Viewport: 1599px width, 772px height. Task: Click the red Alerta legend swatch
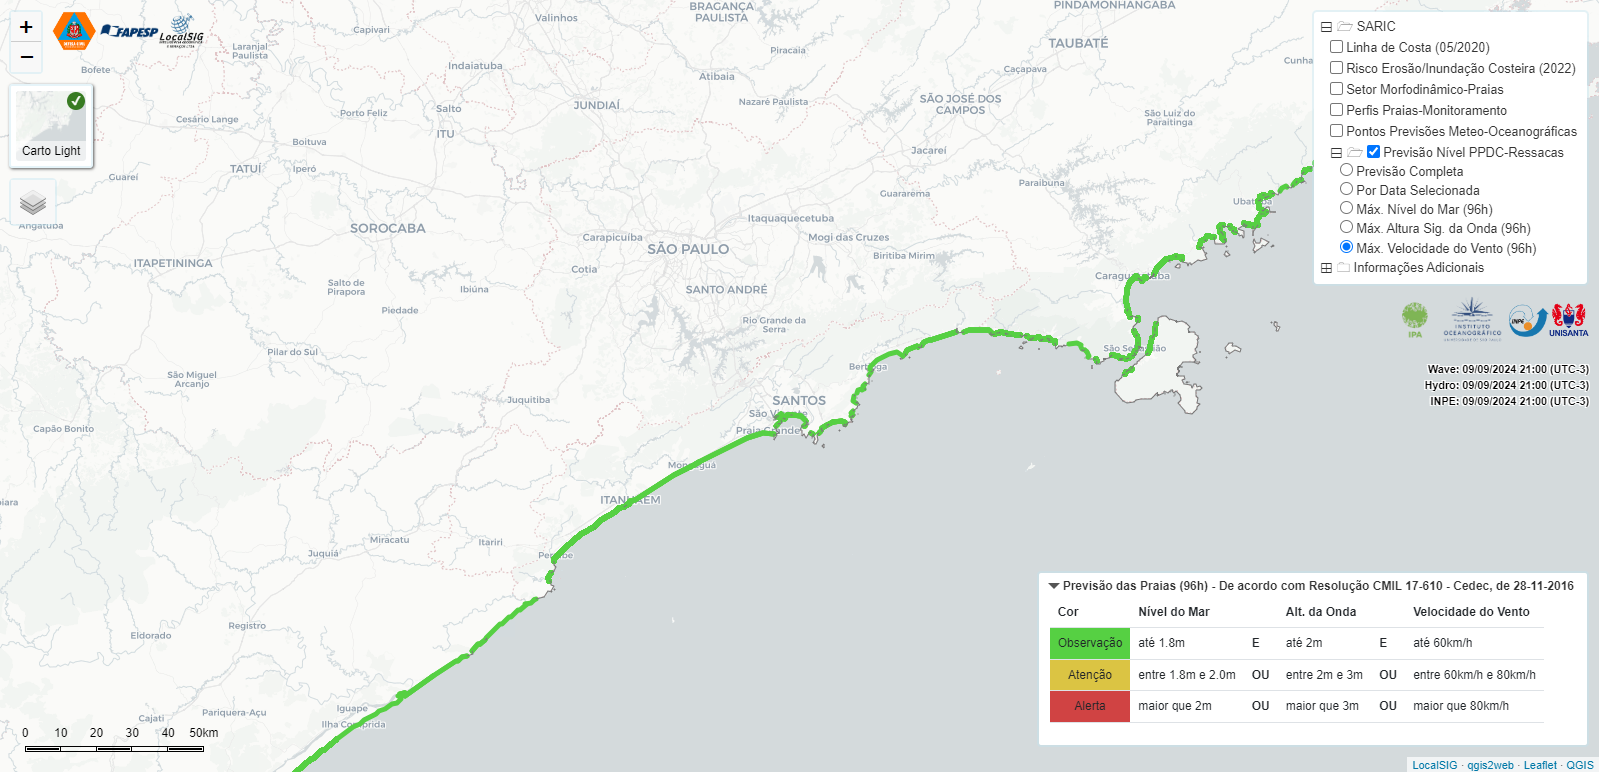pyautogui.click(x=1090, y=706)
